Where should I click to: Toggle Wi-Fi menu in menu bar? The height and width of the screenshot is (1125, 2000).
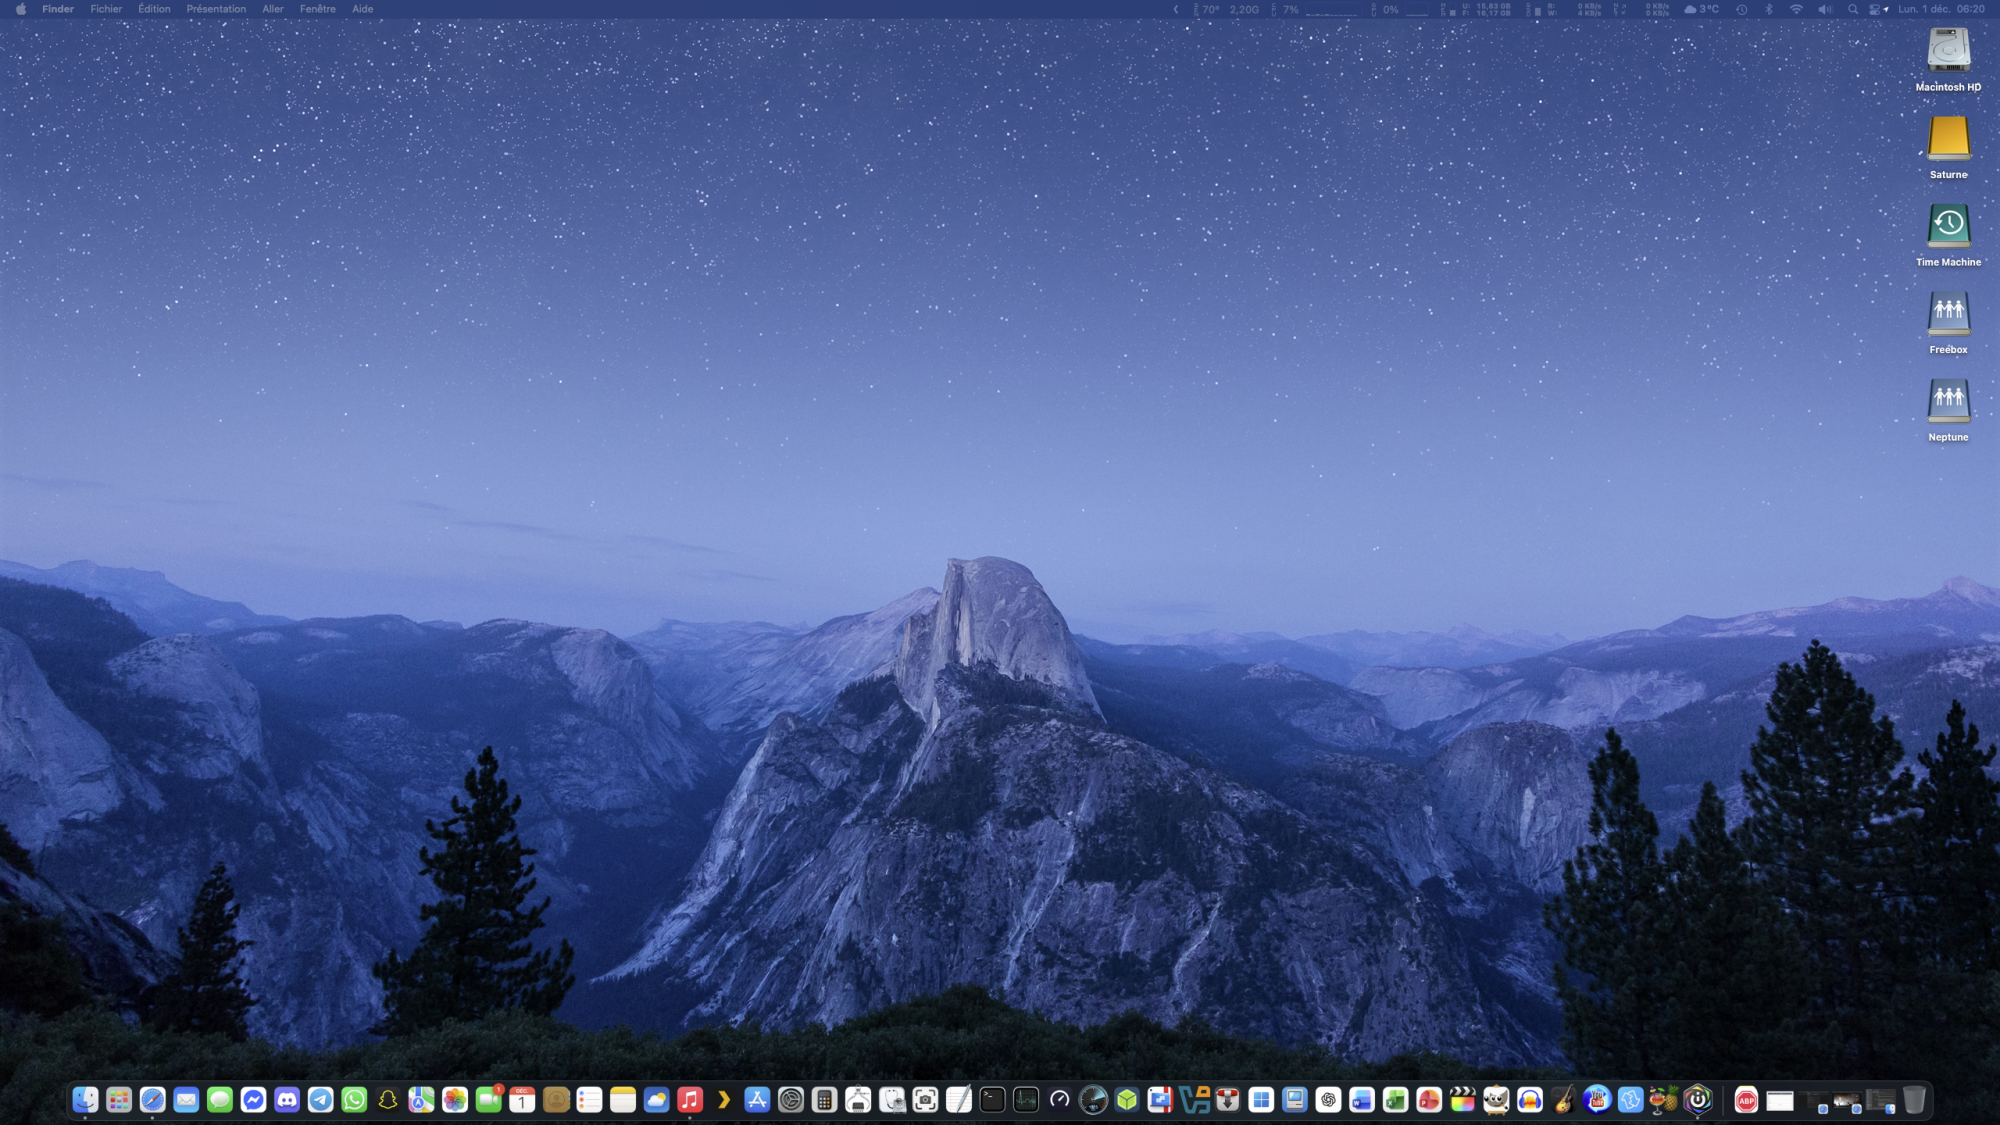click(x=1796, y=9)
